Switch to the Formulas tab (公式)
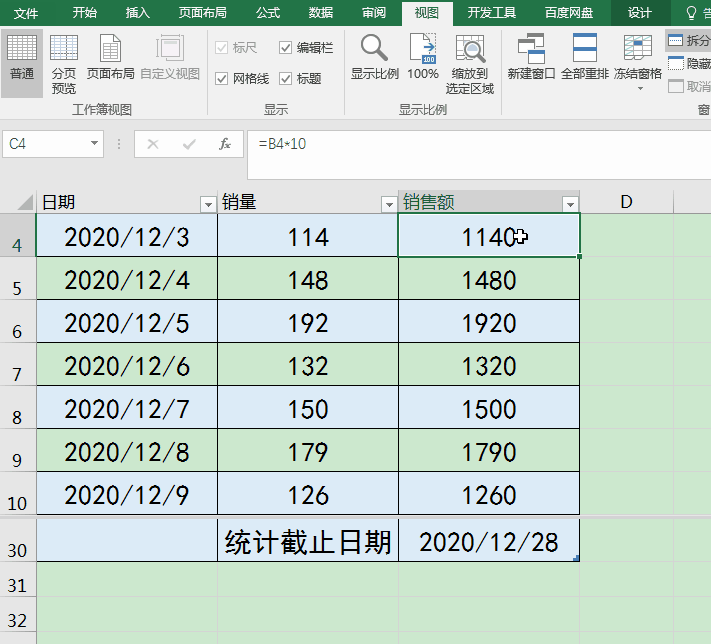Image resolution: width=711 pixels, height=644 pixels. (x=268, y=13)
